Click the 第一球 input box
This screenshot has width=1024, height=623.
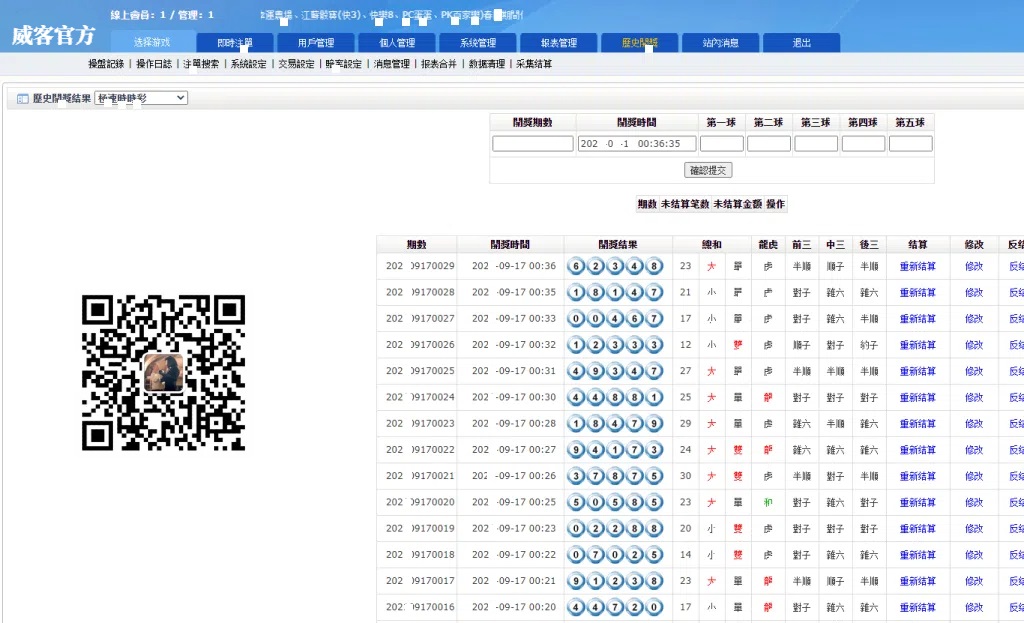pyautogui.click(x=722, y=144)
